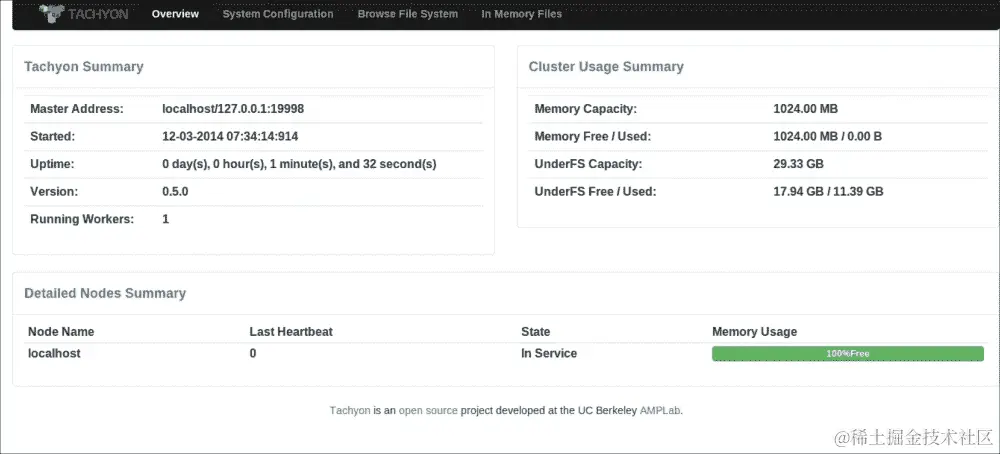Click UnderFS capacity value 29.33 GB
This screenshot has height=454, width=1000.
click(798, 164)
